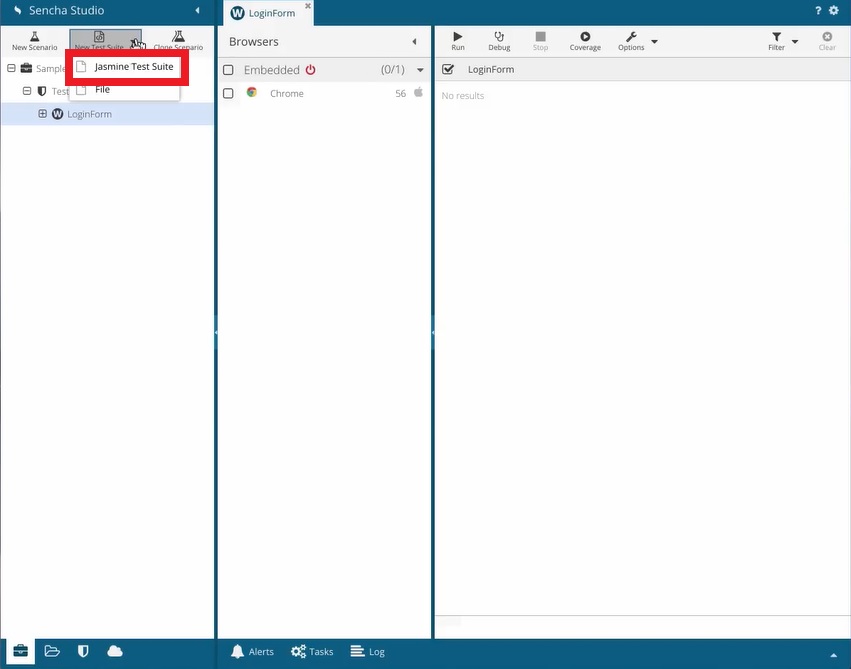
Task: Collapse the Browsers panel
Action: [414, 42]
